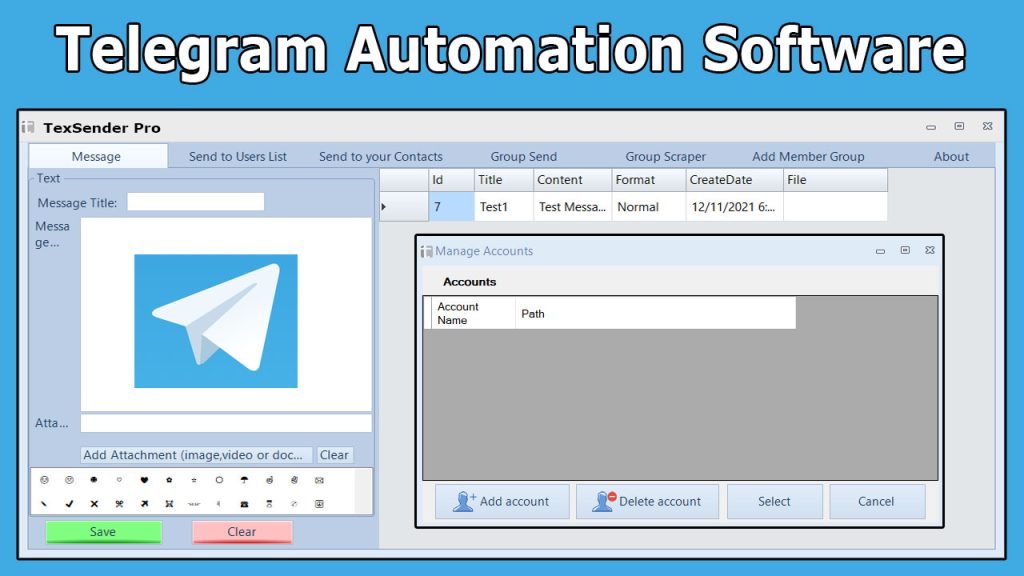1024x576 pixels.
Task: Insert the umbrella emoji
Action: pyautogui.click(x=244, y=480)
